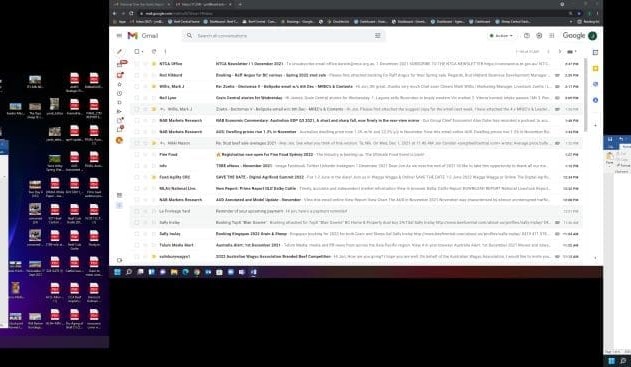The height and width of the screenshot is (367, 631).
Task: Open the input tools dropdown near pagination
Action: click(x=572, y=52)
